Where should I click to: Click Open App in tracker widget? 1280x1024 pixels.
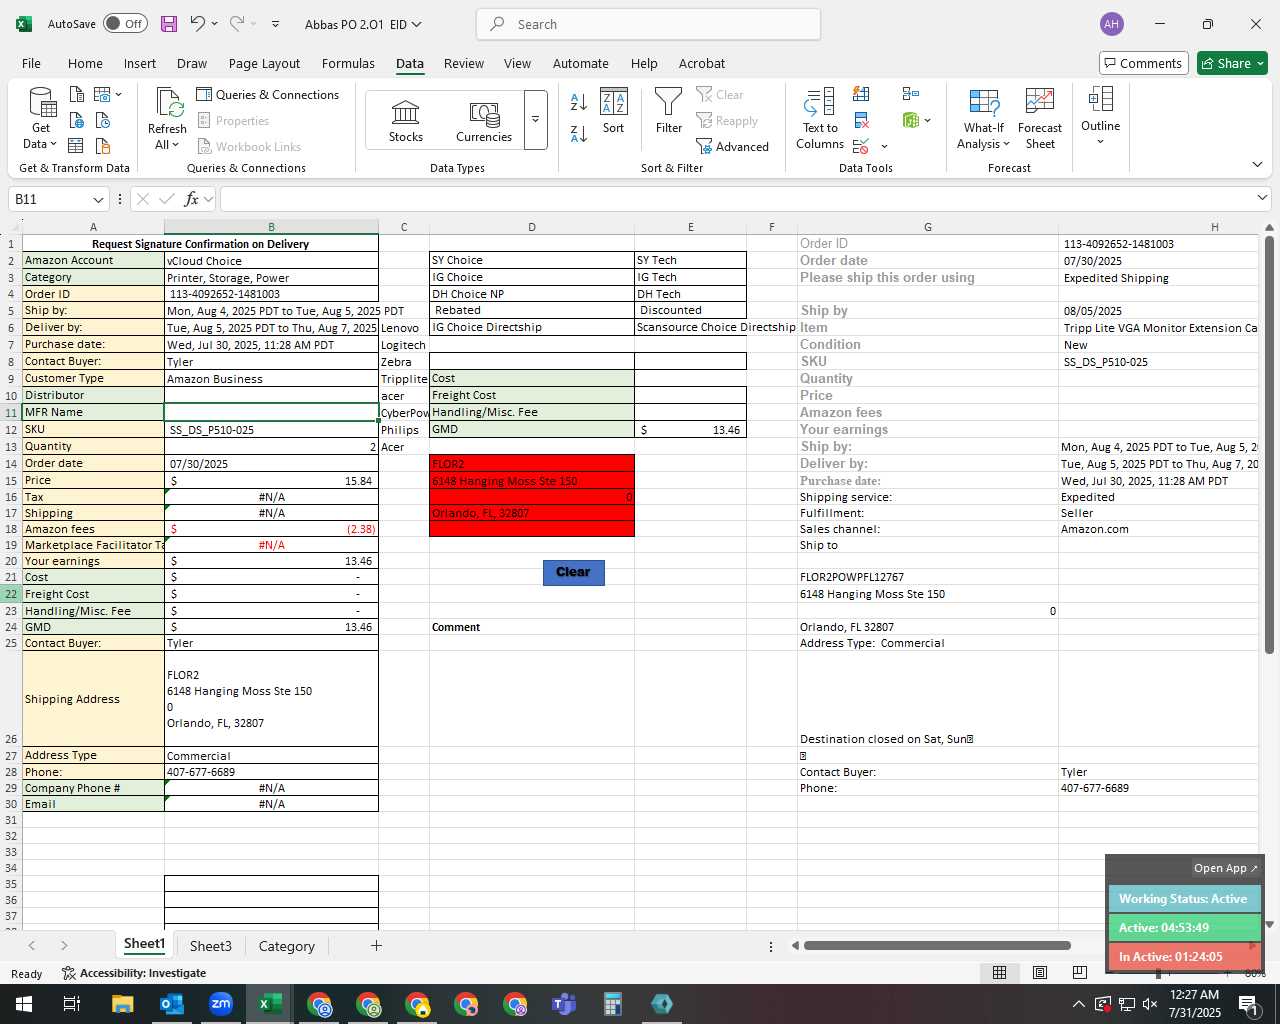pyautogui.click(x=1225, y=868)
